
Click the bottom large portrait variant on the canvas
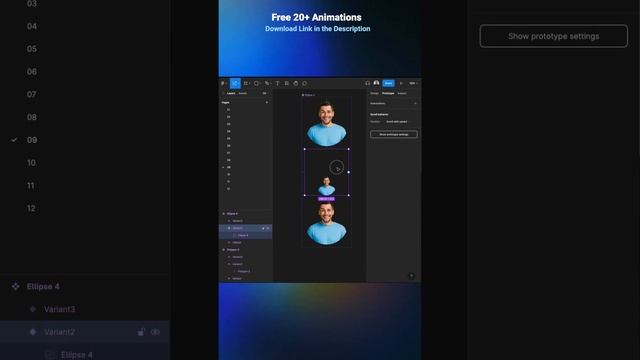[327, 223]
